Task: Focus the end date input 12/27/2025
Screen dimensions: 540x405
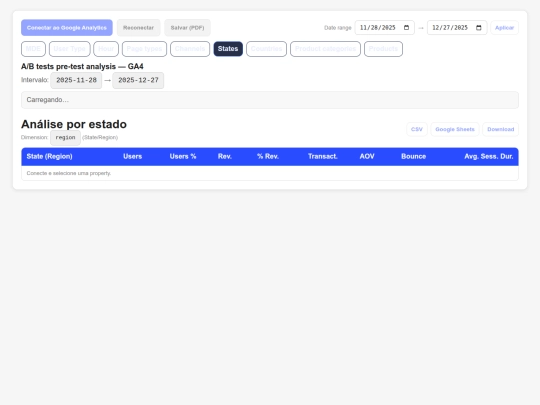Action: 457,28
